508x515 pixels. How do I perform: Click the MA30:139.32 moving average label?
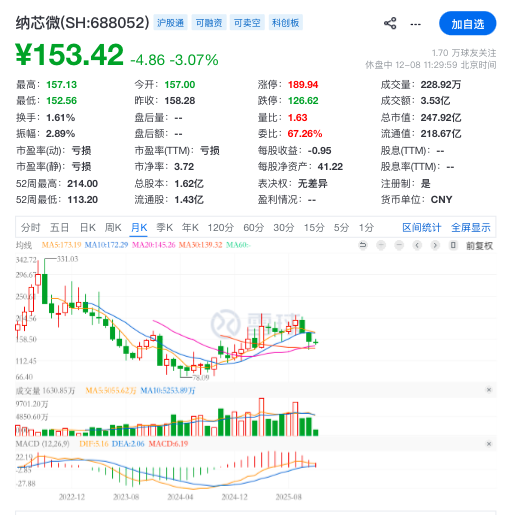click(200, 245)
